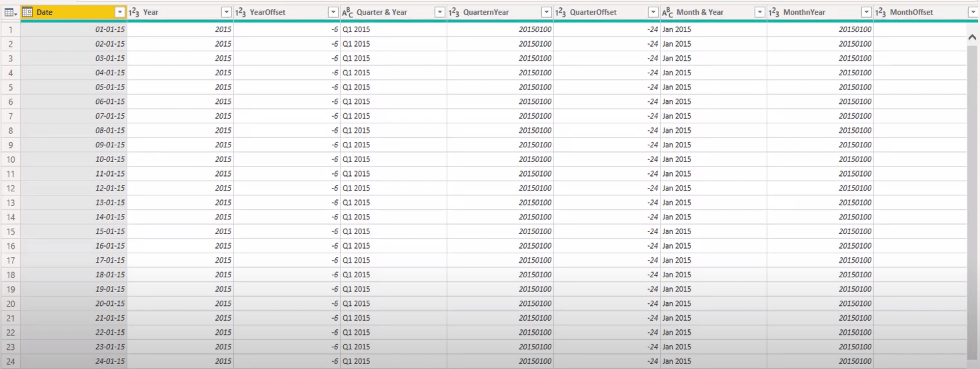This screenshot has height=369, width=980.
Task: Click the date type icon of Date column
Action: click(28, 13)
